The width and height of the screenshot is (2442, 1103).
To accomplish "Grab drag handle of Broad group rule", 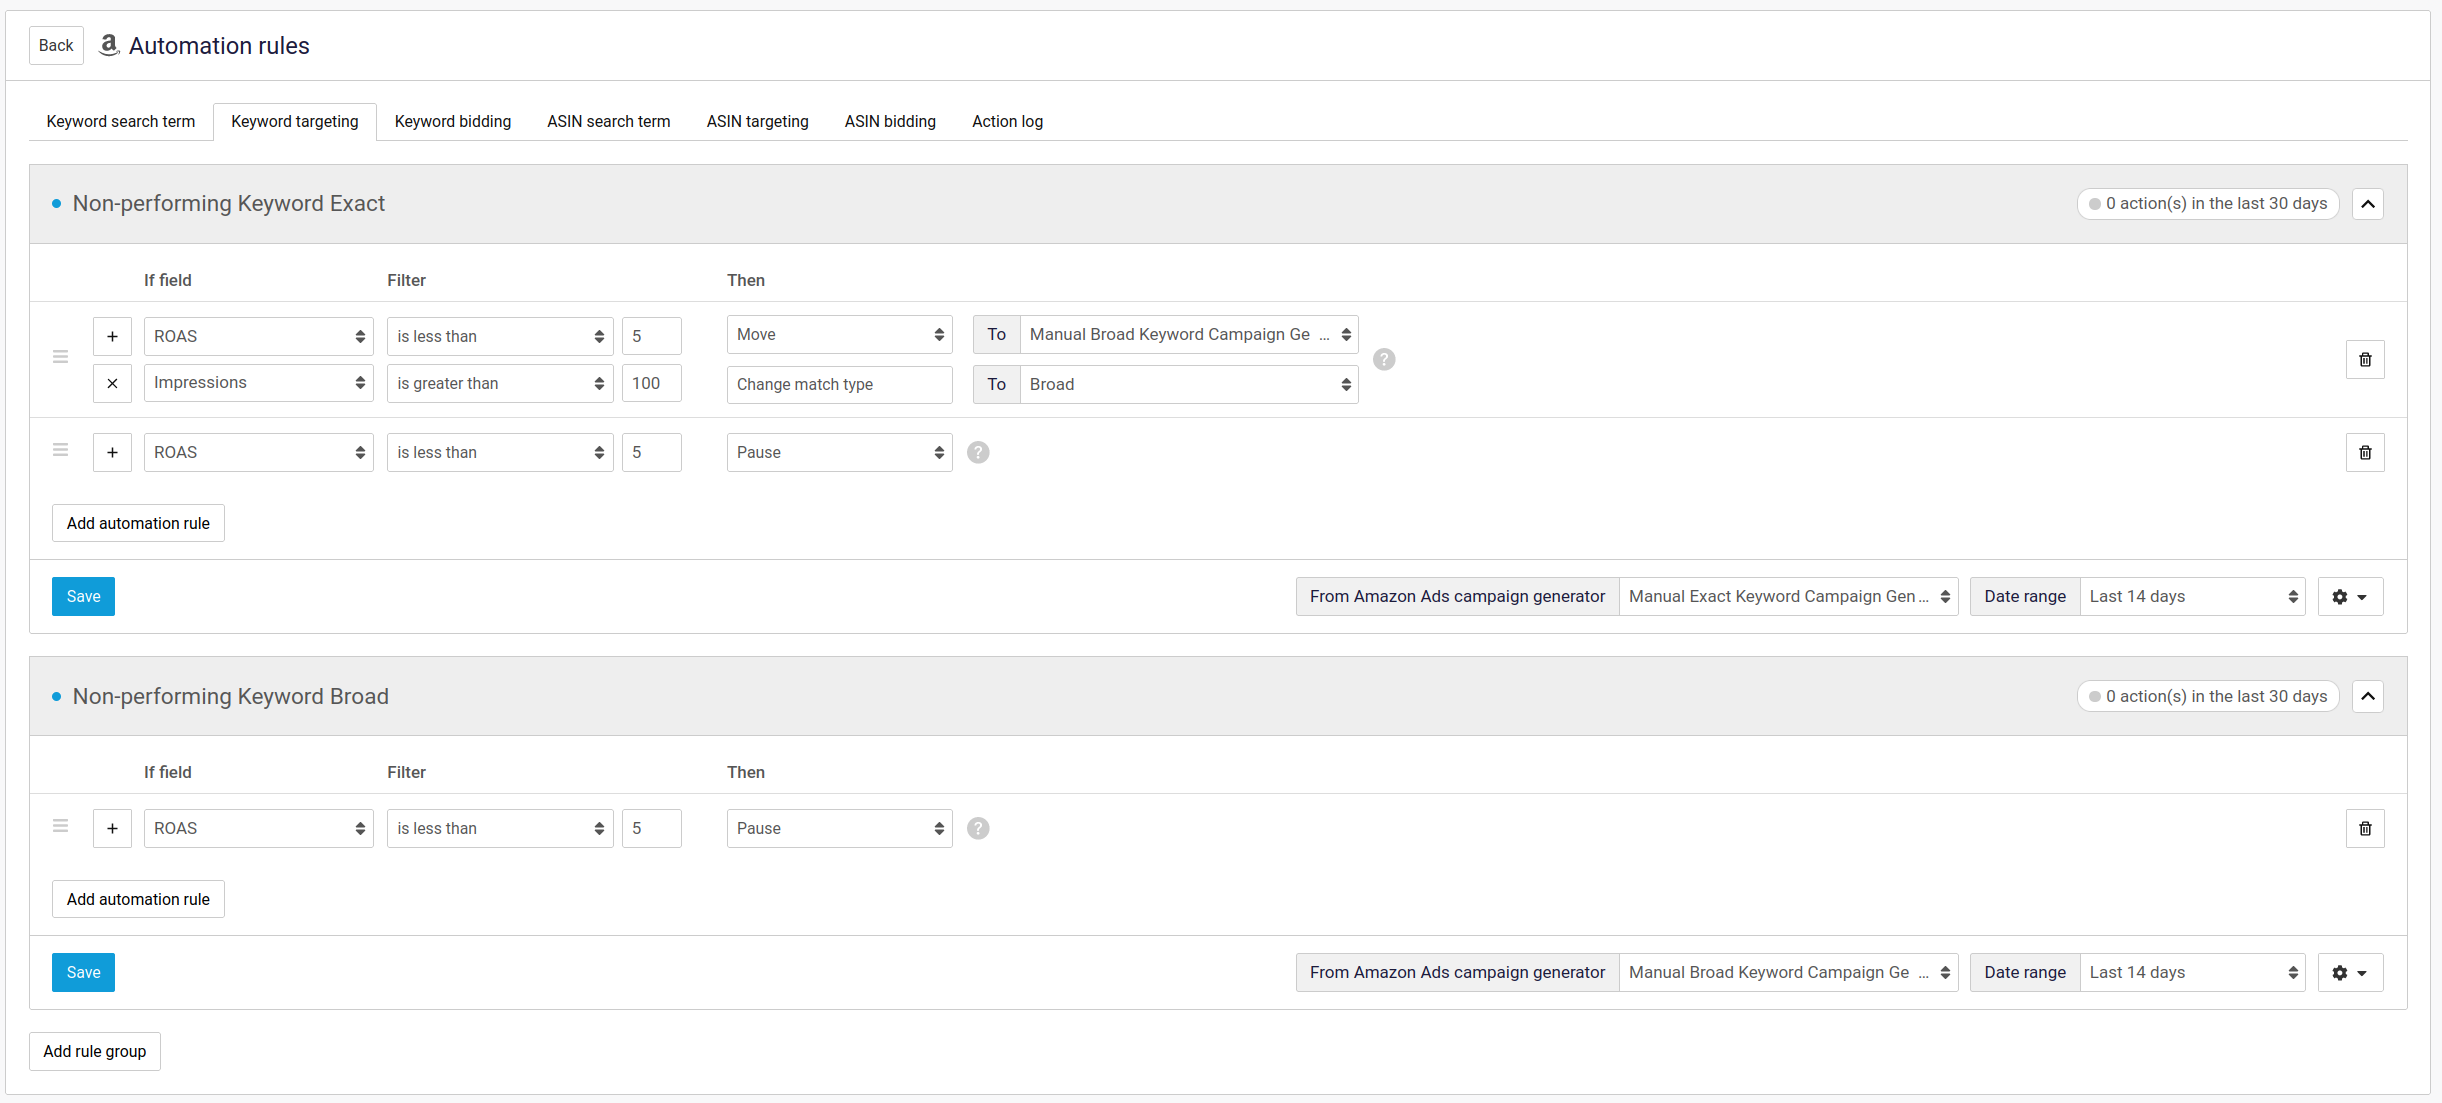I will [x=60, y=826].
